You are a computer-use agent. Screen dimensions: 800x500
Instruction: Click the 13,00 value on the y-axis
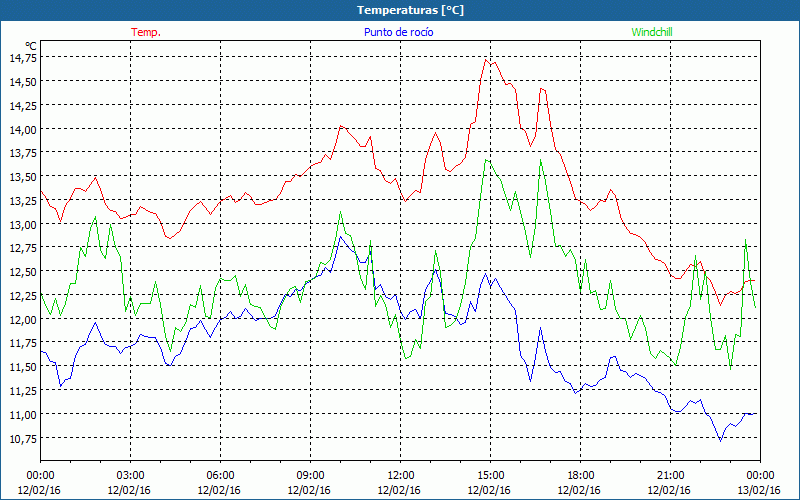pyautogui.click(x=23, y=224)
